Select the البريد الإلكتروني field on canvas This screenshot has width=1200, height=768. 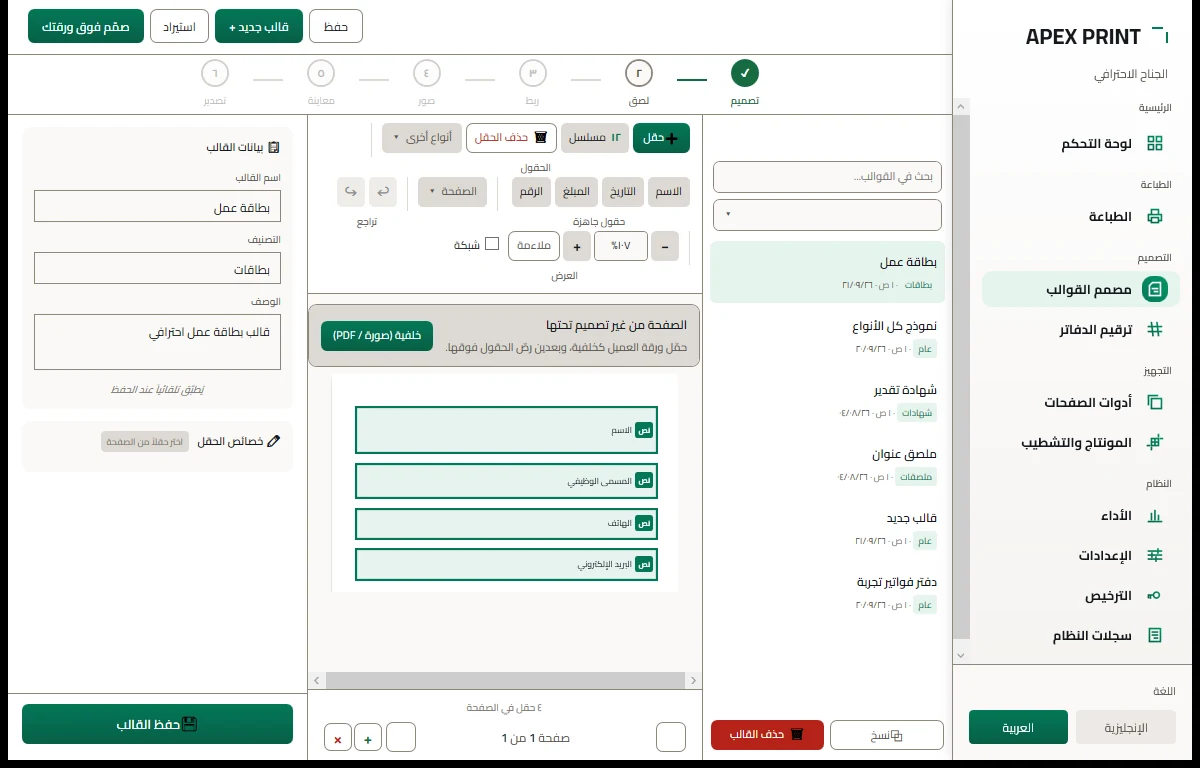(506, 564)
